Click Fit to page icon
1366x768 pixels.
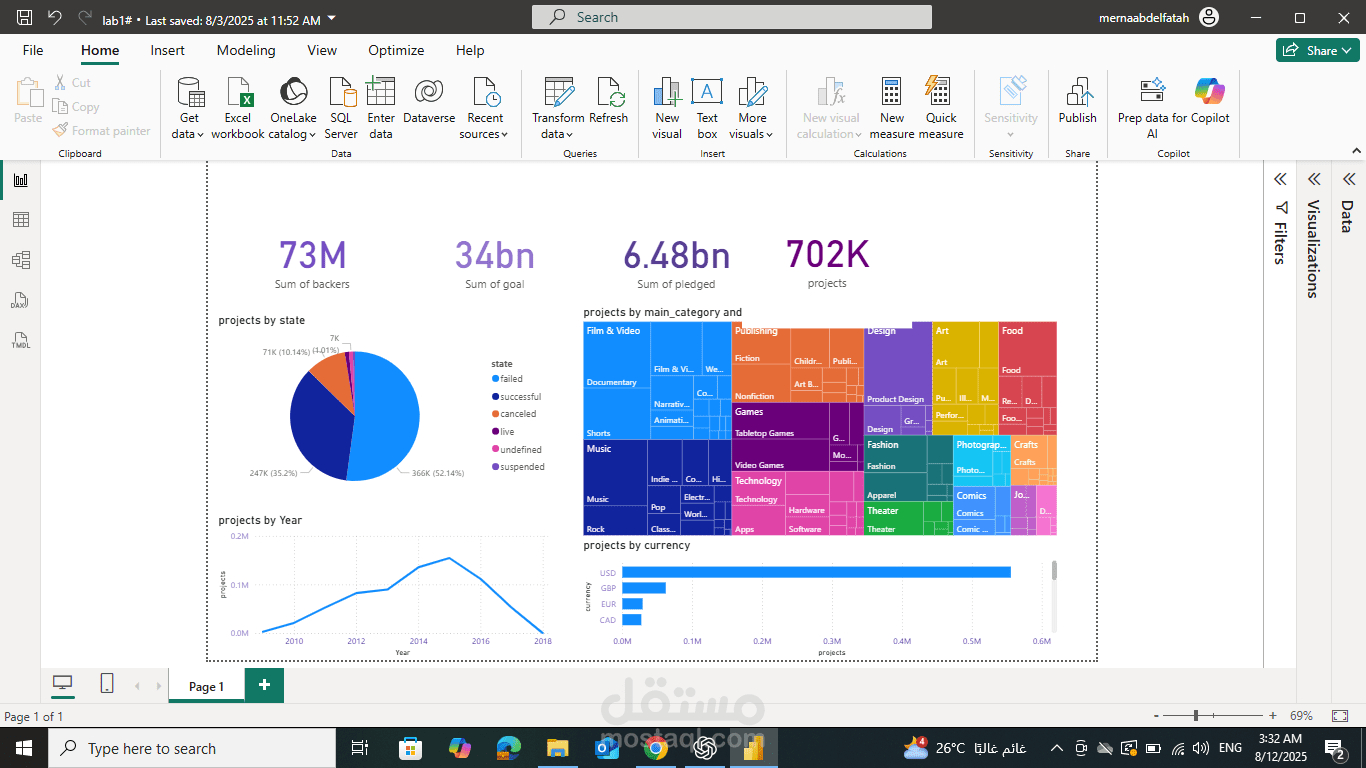click(x=1340, y=716)
